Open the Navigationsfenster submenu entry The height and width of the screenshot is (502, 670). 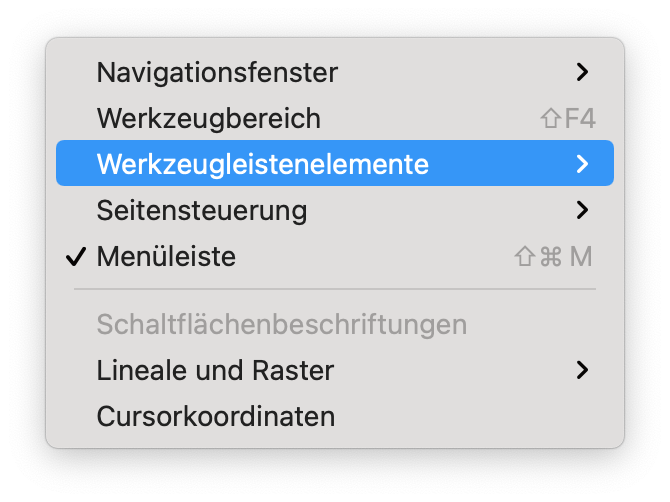[217, 72]
